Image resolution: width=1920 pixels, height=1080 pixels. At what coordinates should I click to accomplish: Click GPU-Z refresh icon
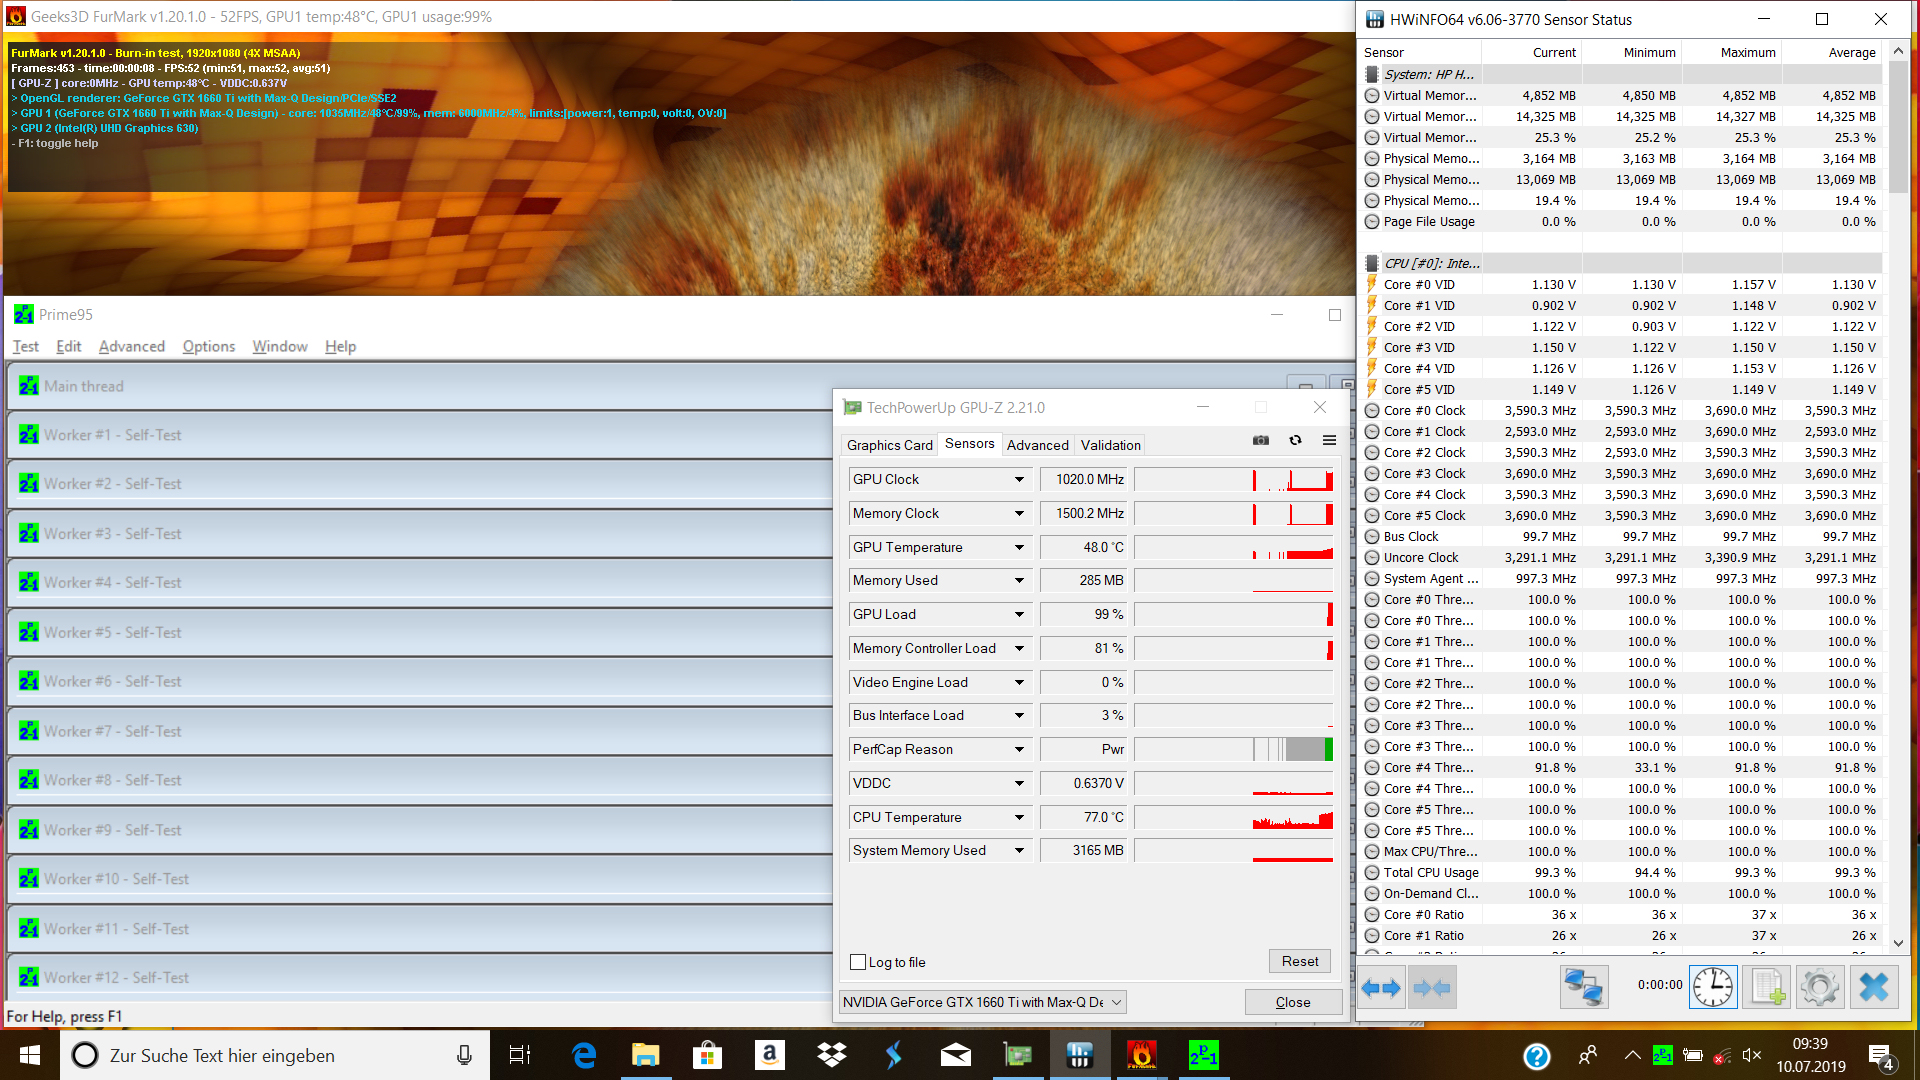tap(1295, 440)
